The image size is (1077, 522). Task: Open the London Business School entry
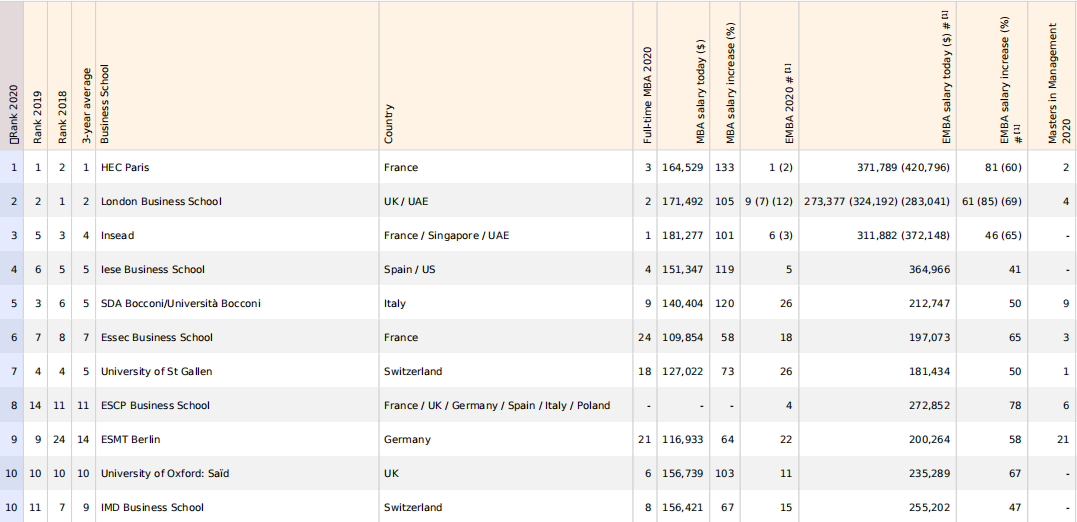click(x=161, y=201)
